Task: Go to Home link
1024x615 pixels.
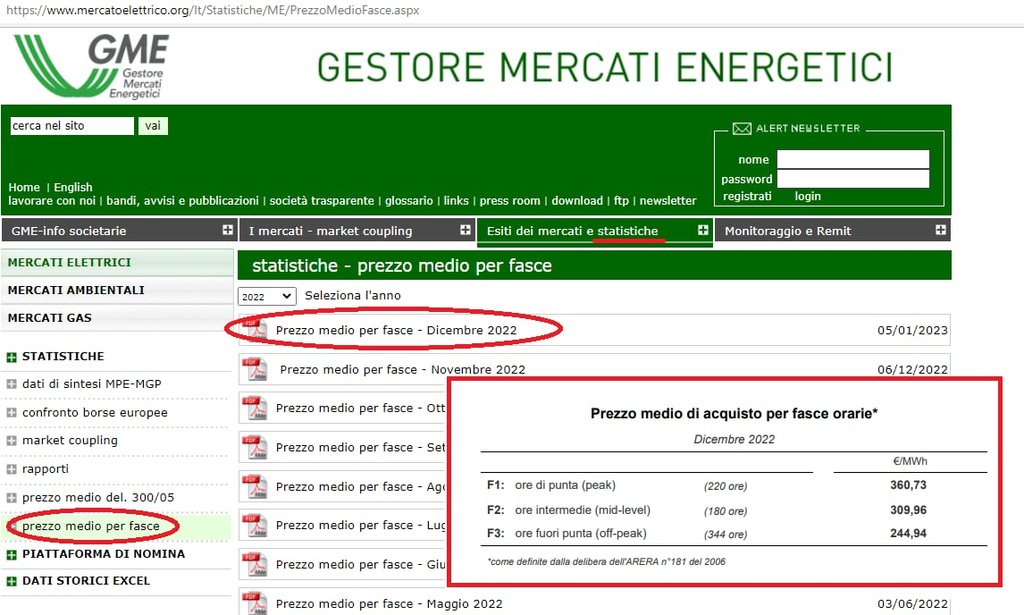Action: [x=24, y=187]
